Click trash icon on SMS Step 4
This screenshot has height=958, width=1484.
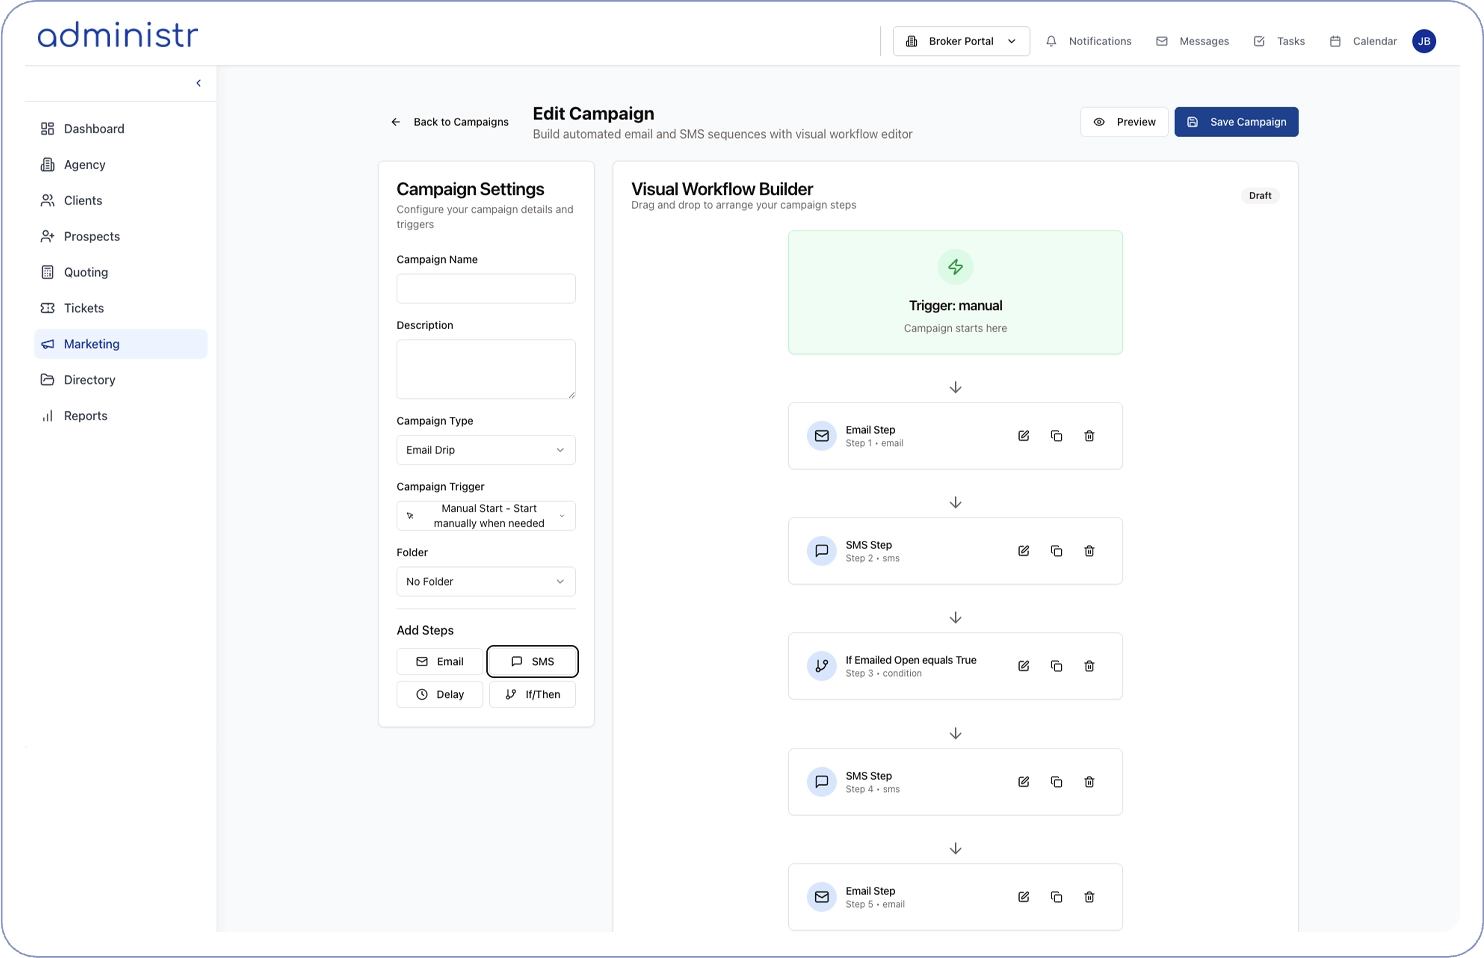[x=1089, y=782]
